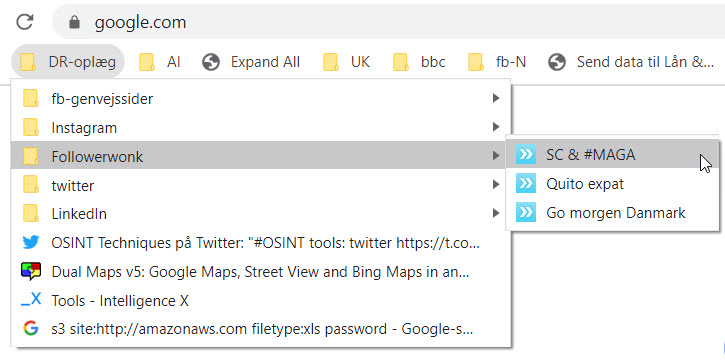Viewport: 725px width, 361px height.
Task: Click the Followerwonk icon beside Go morgen Danmark
Action: (x=526, y=212)
